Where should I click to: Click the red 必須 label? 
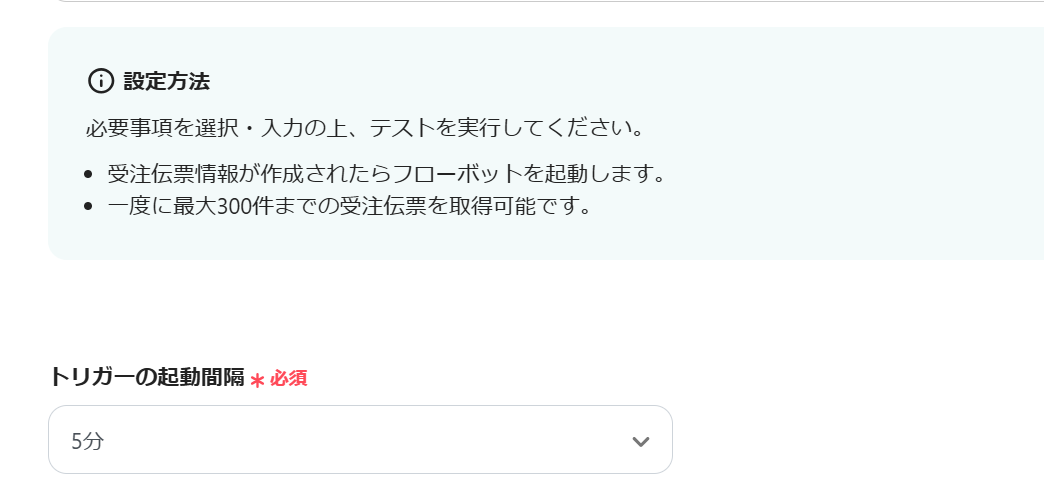288,378
